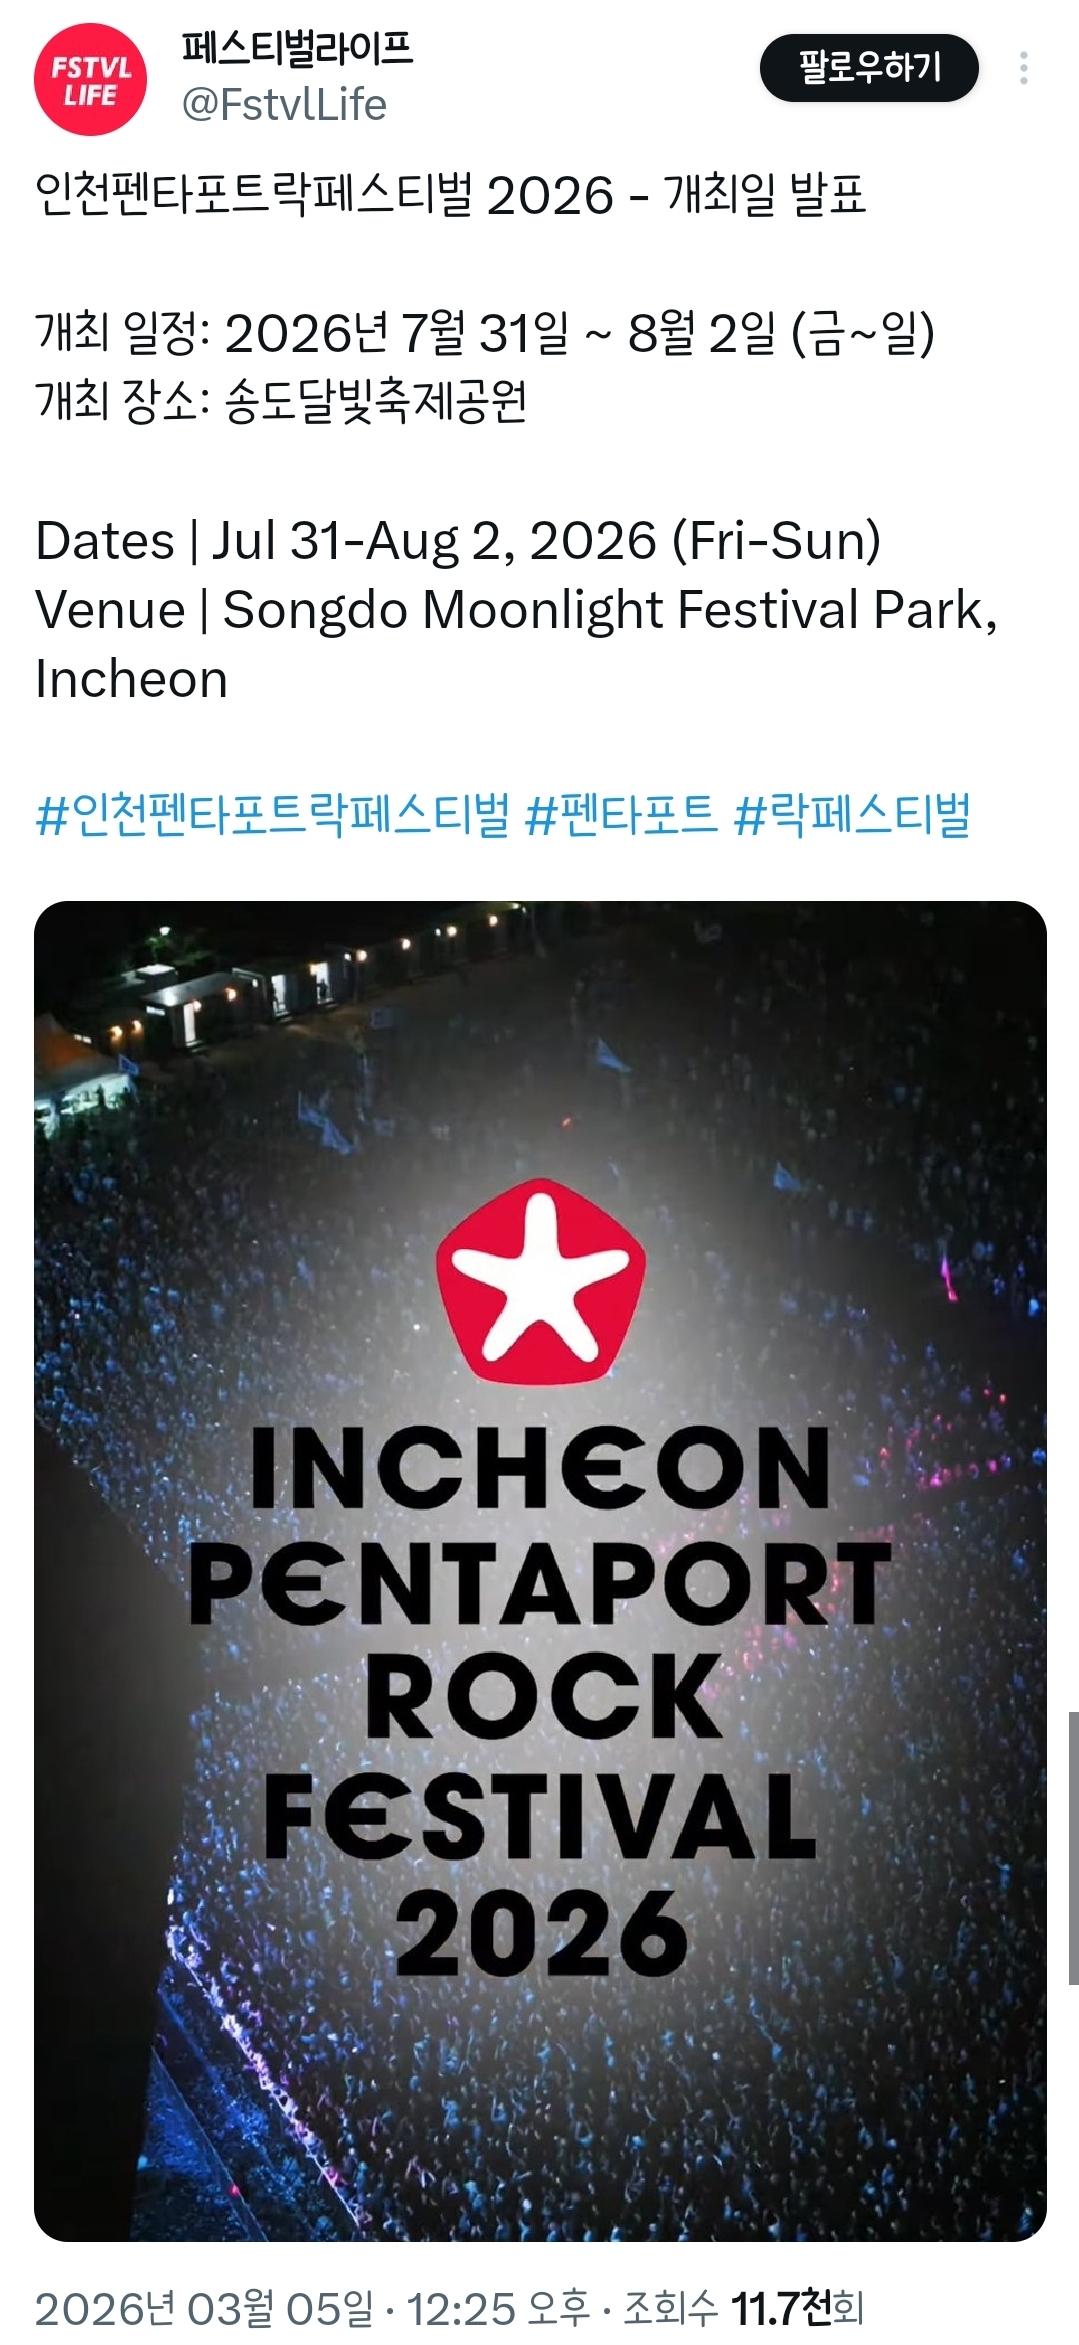
Task: Open the 페스티벌라이프 display name
Action: 297,48
